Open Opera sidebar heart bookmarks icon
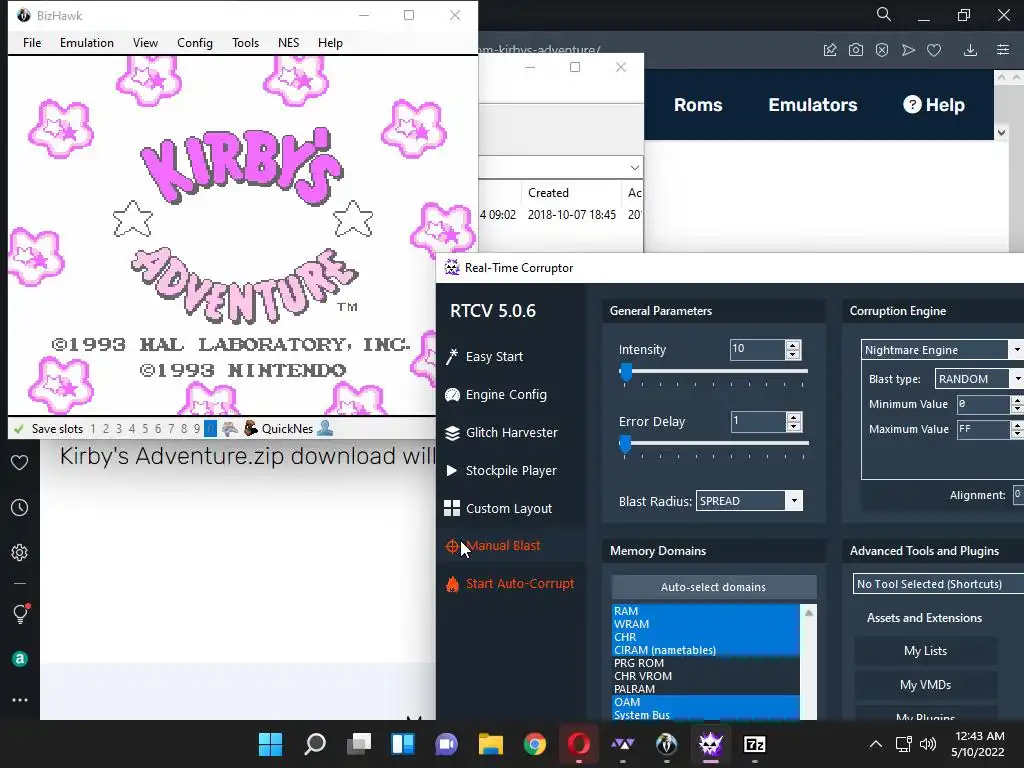This screenshot has width=1024, height=768. 20,462
